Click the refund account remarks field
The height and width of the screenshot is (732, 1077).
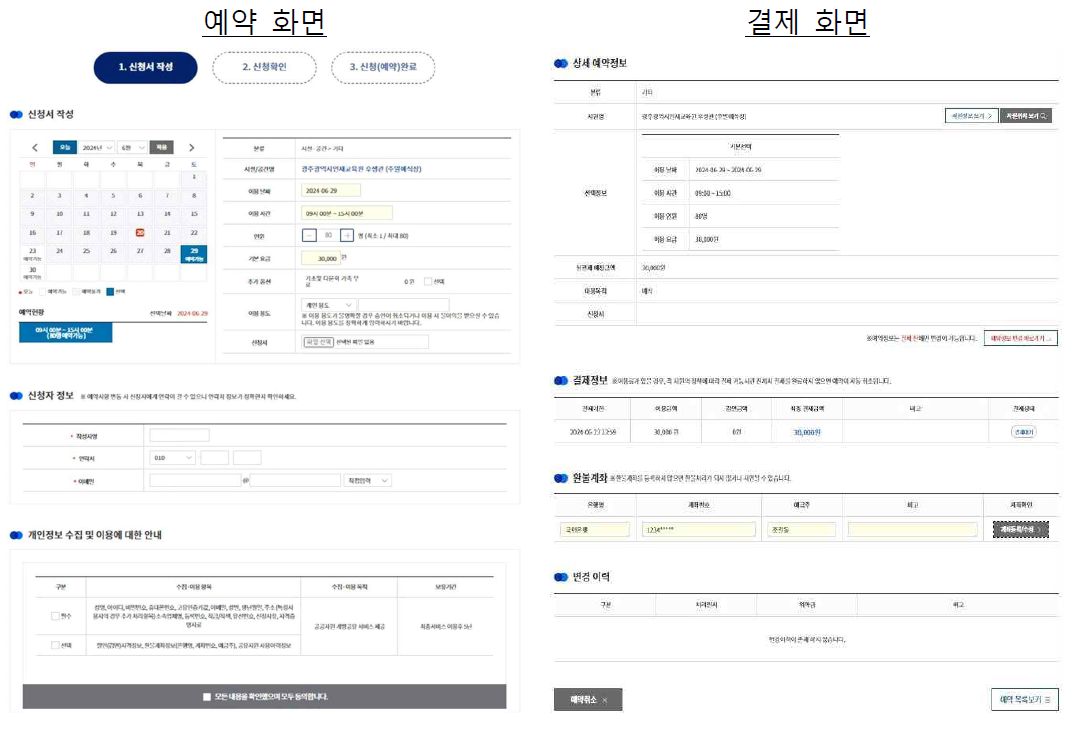912,529
